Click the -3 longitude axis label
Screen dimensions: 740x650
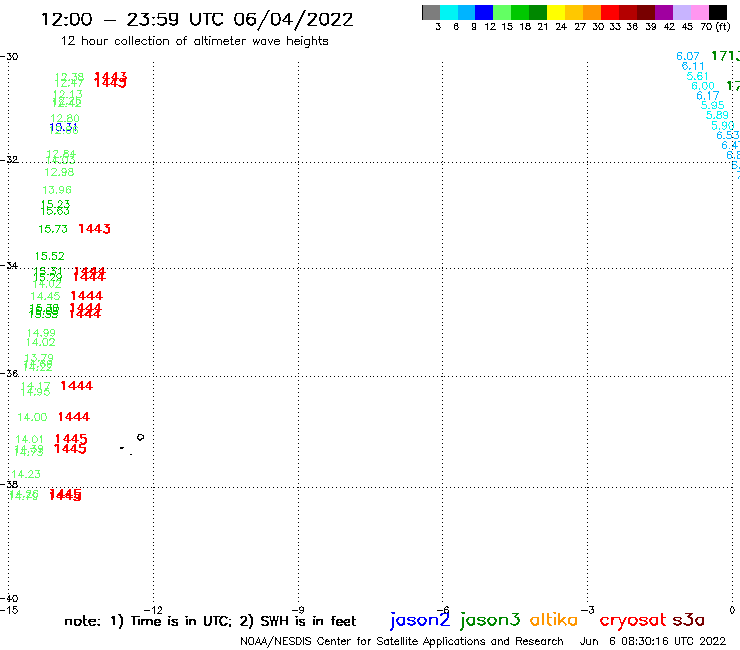click(x=588, y=610)
